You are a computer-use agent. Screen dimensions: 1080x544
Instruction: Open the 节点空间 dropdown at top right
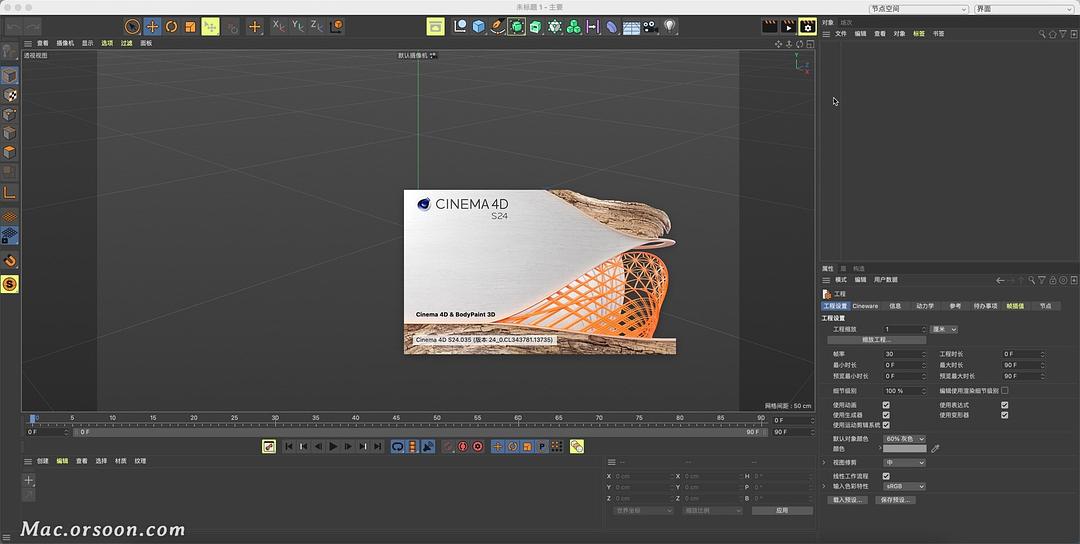click(x=918, y=9)
